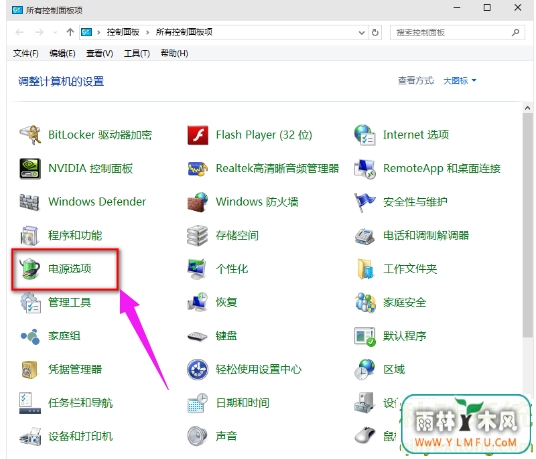Open the Windows 防火墙 icon
The image size is (536, 459).
coord(198,202)
